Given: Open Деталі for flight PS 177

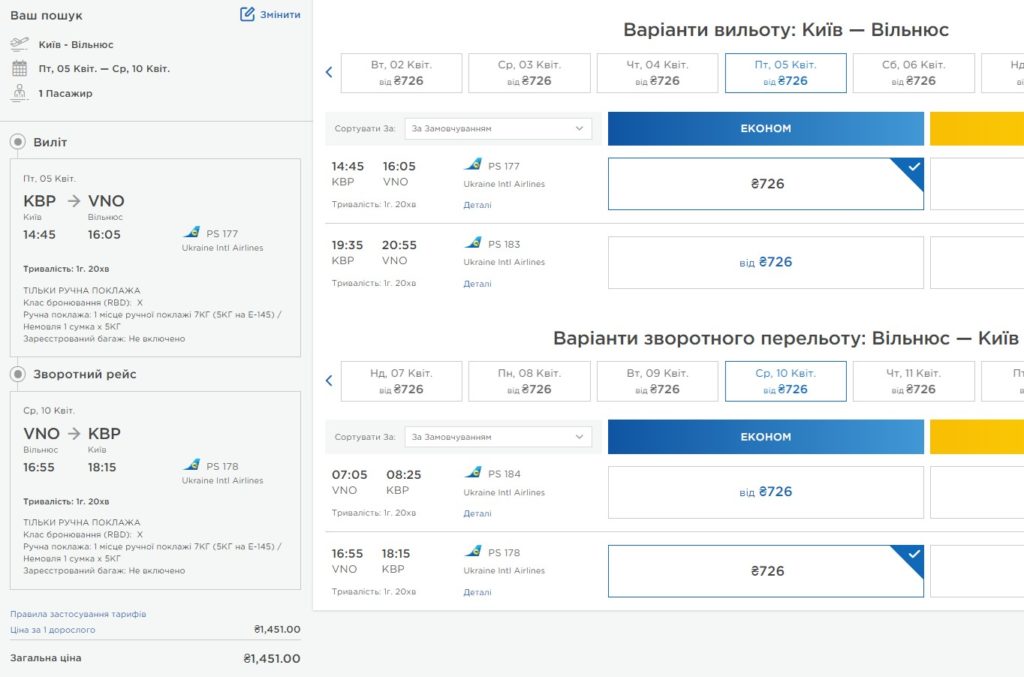Looking at the screenshot, I should tap(477, 205).
